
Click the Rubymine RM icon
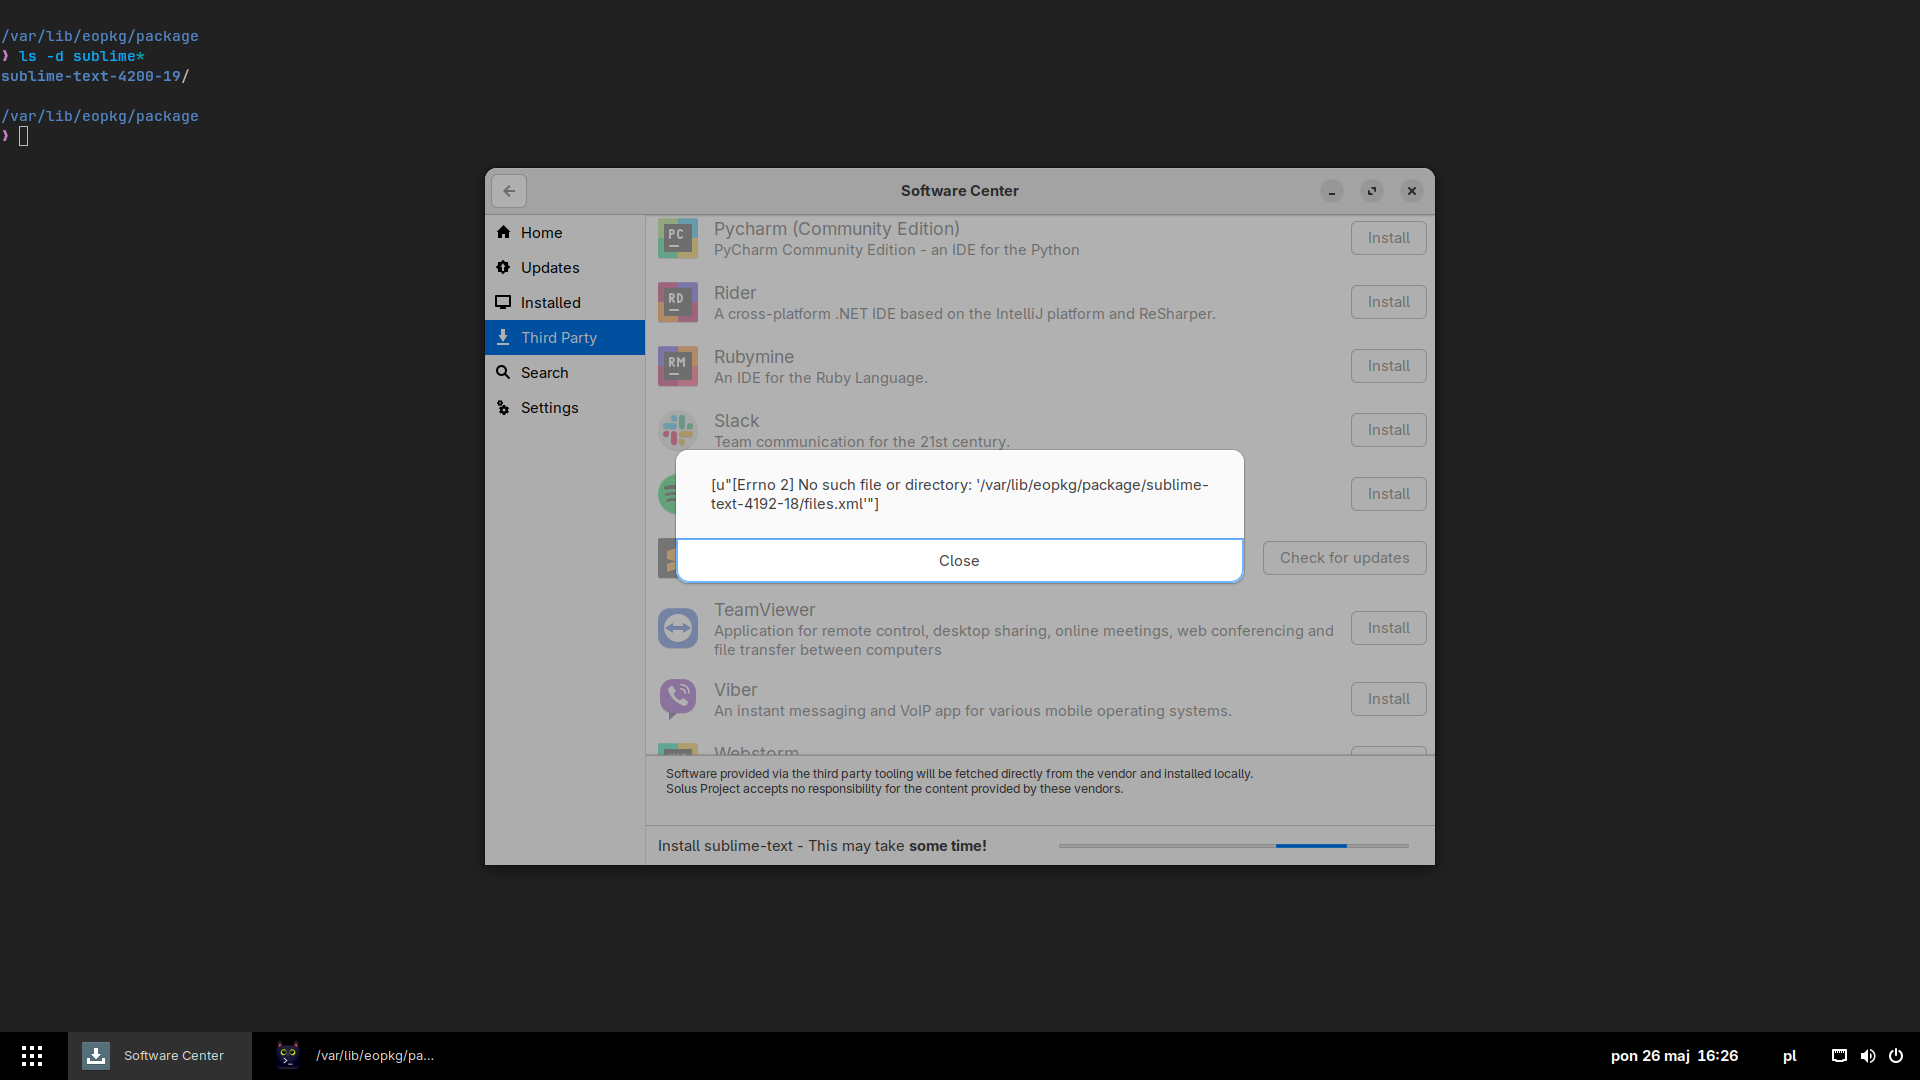coord(678,367)
